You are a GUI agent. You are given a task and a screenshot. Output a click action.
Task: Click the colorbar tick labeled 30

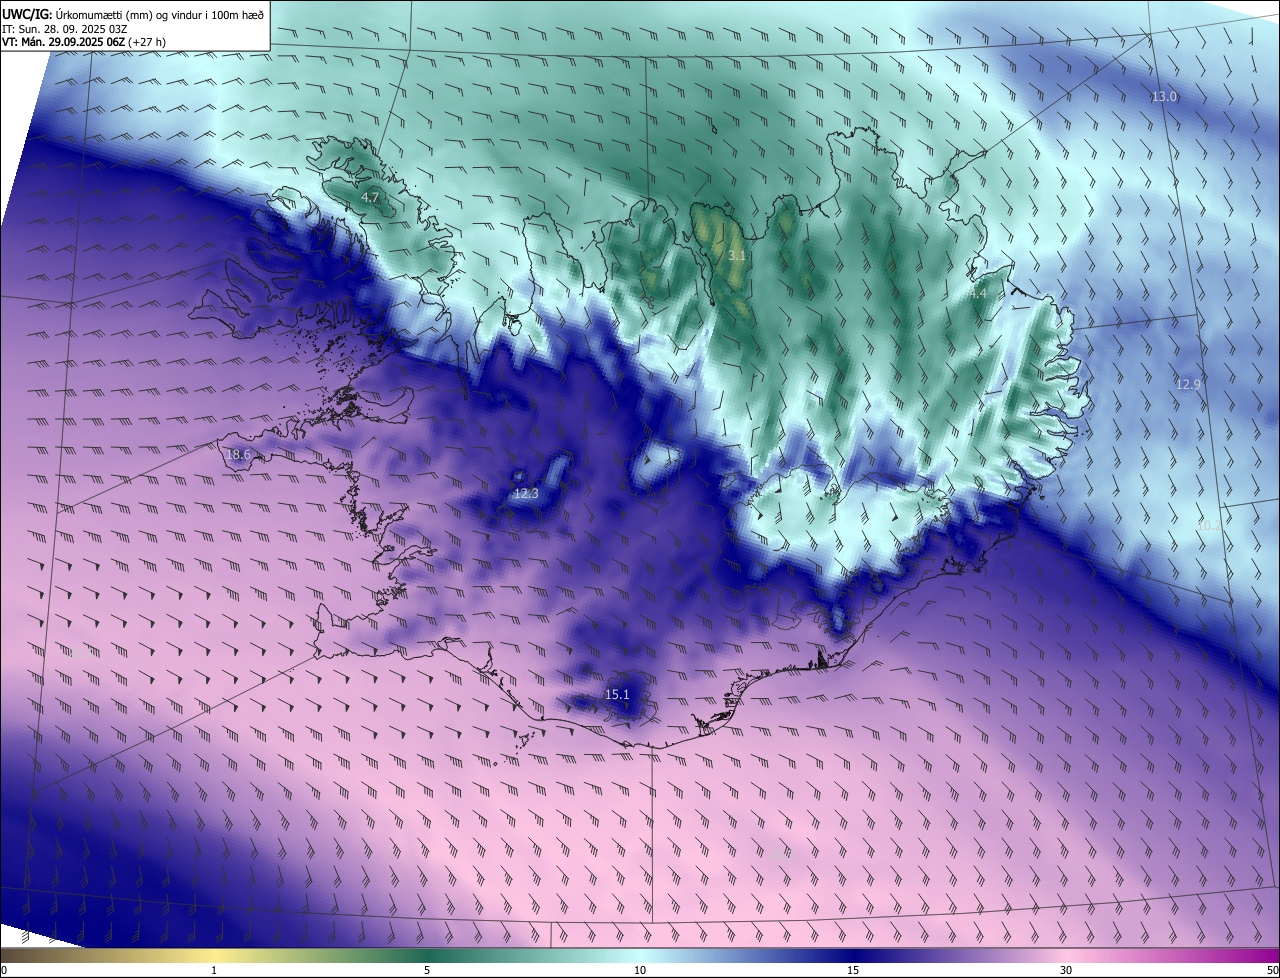pyautogui.click(x=1066, y=970)
